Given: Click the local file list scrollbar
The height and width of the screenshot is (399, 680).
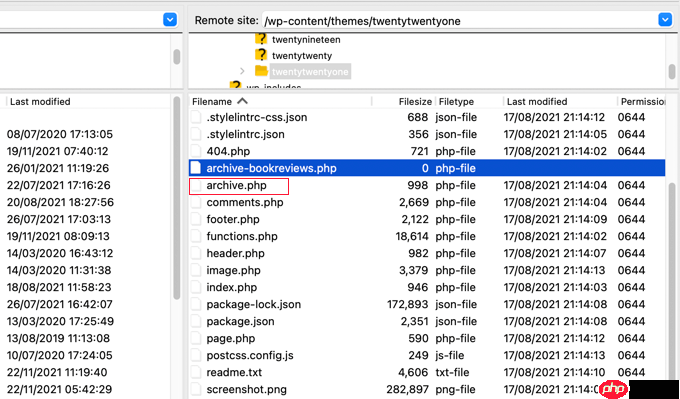Looking at the screenshot, I should click(x=177, y=197).
